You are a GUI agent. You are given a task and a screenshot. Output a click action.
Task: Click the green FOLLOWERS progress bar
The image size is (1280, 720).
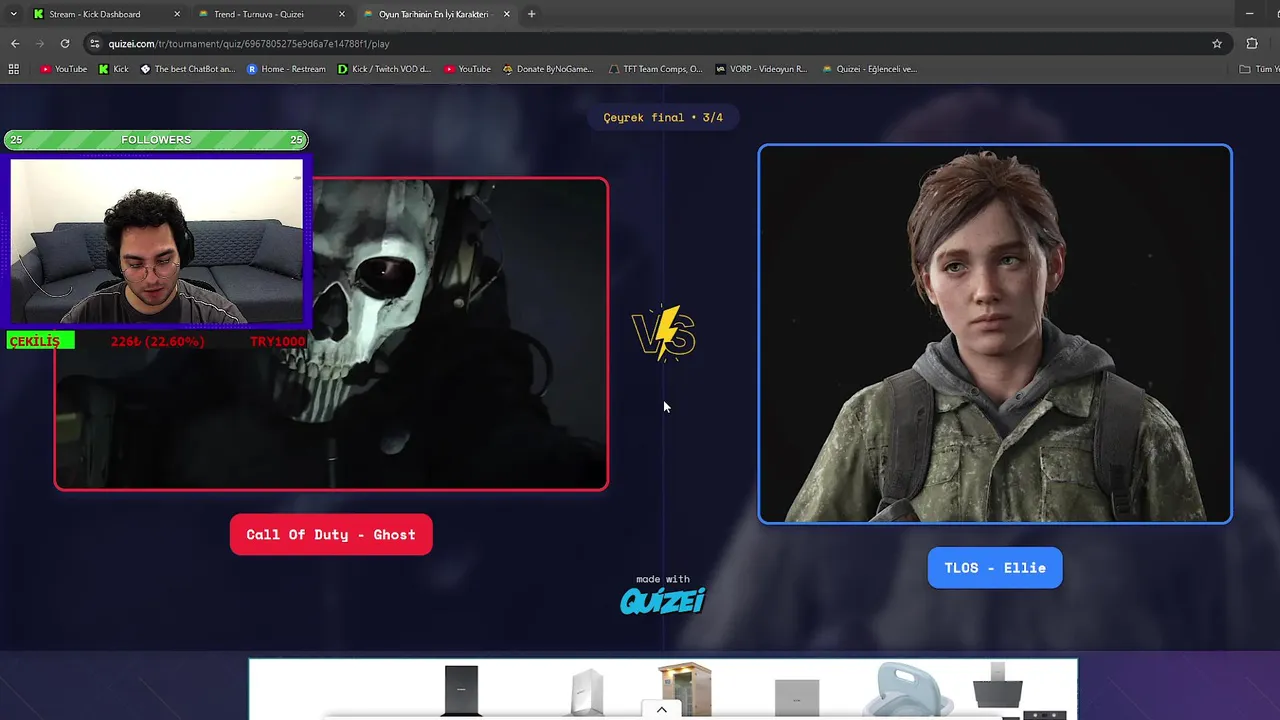[x=156, y=139]
